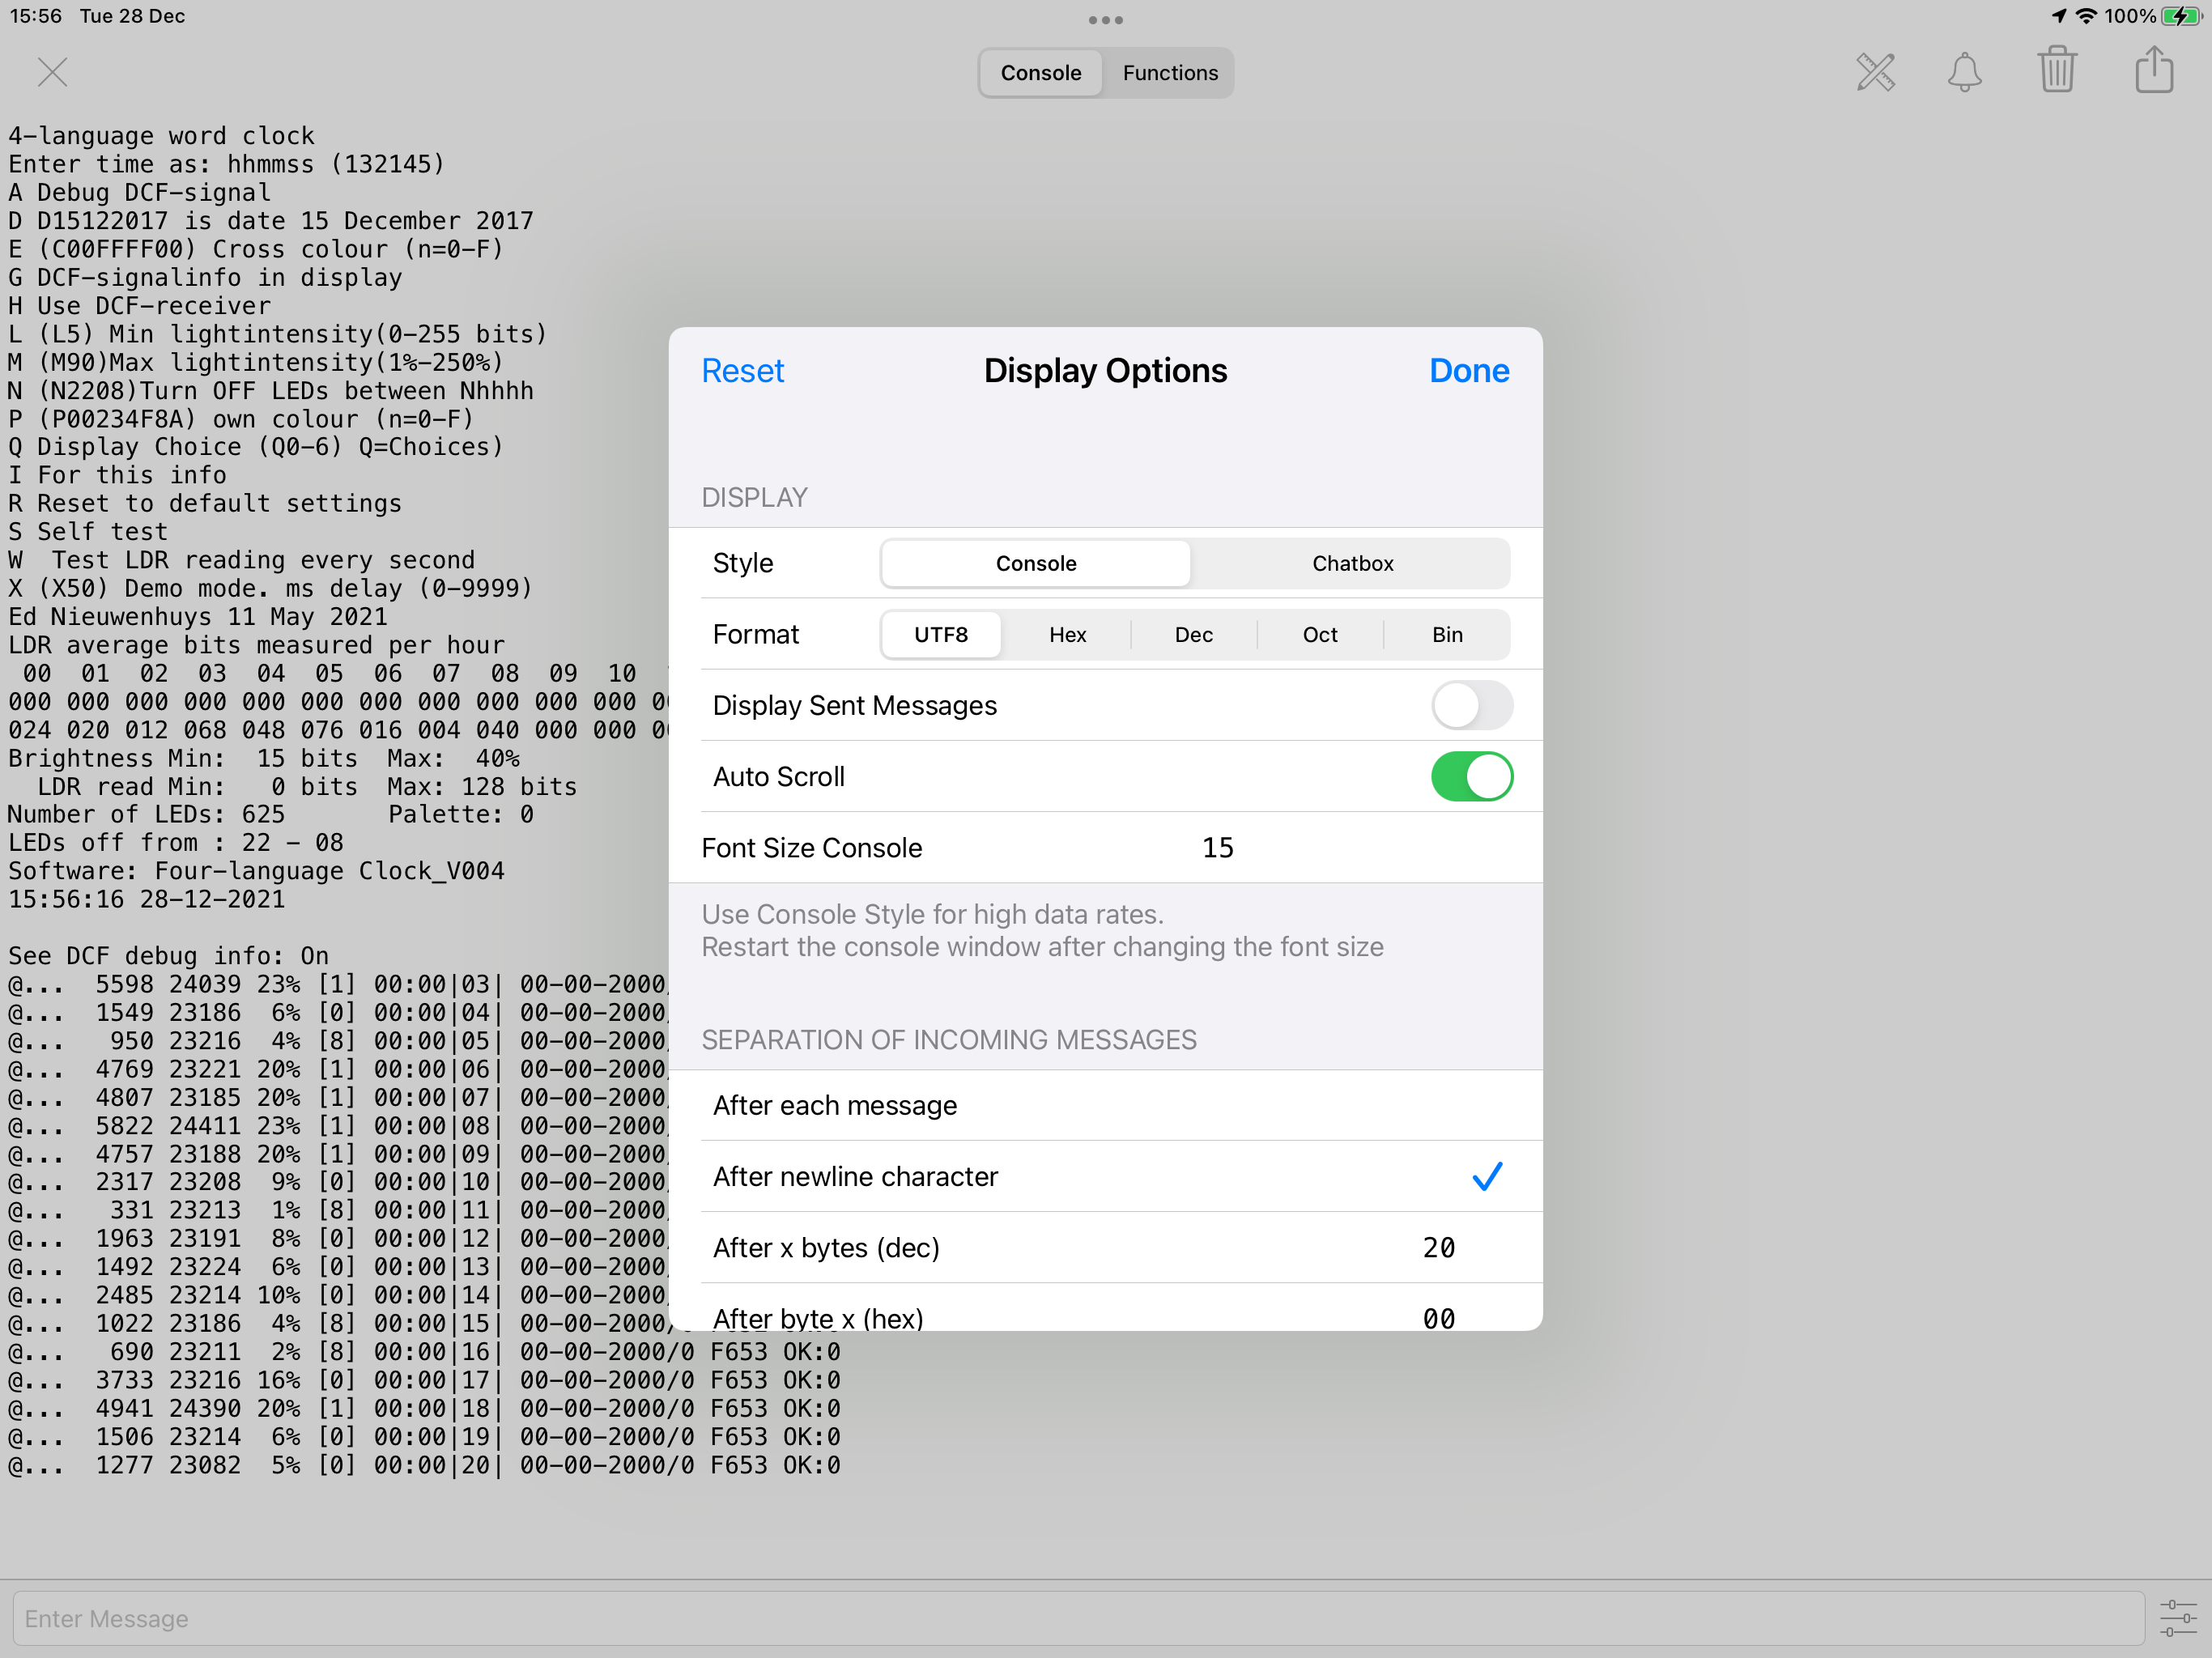The height and width of the screenshot is (1658, 2212).
Task: Tap the clock time 15:56 in status bar
Action: tap(36, 16)
